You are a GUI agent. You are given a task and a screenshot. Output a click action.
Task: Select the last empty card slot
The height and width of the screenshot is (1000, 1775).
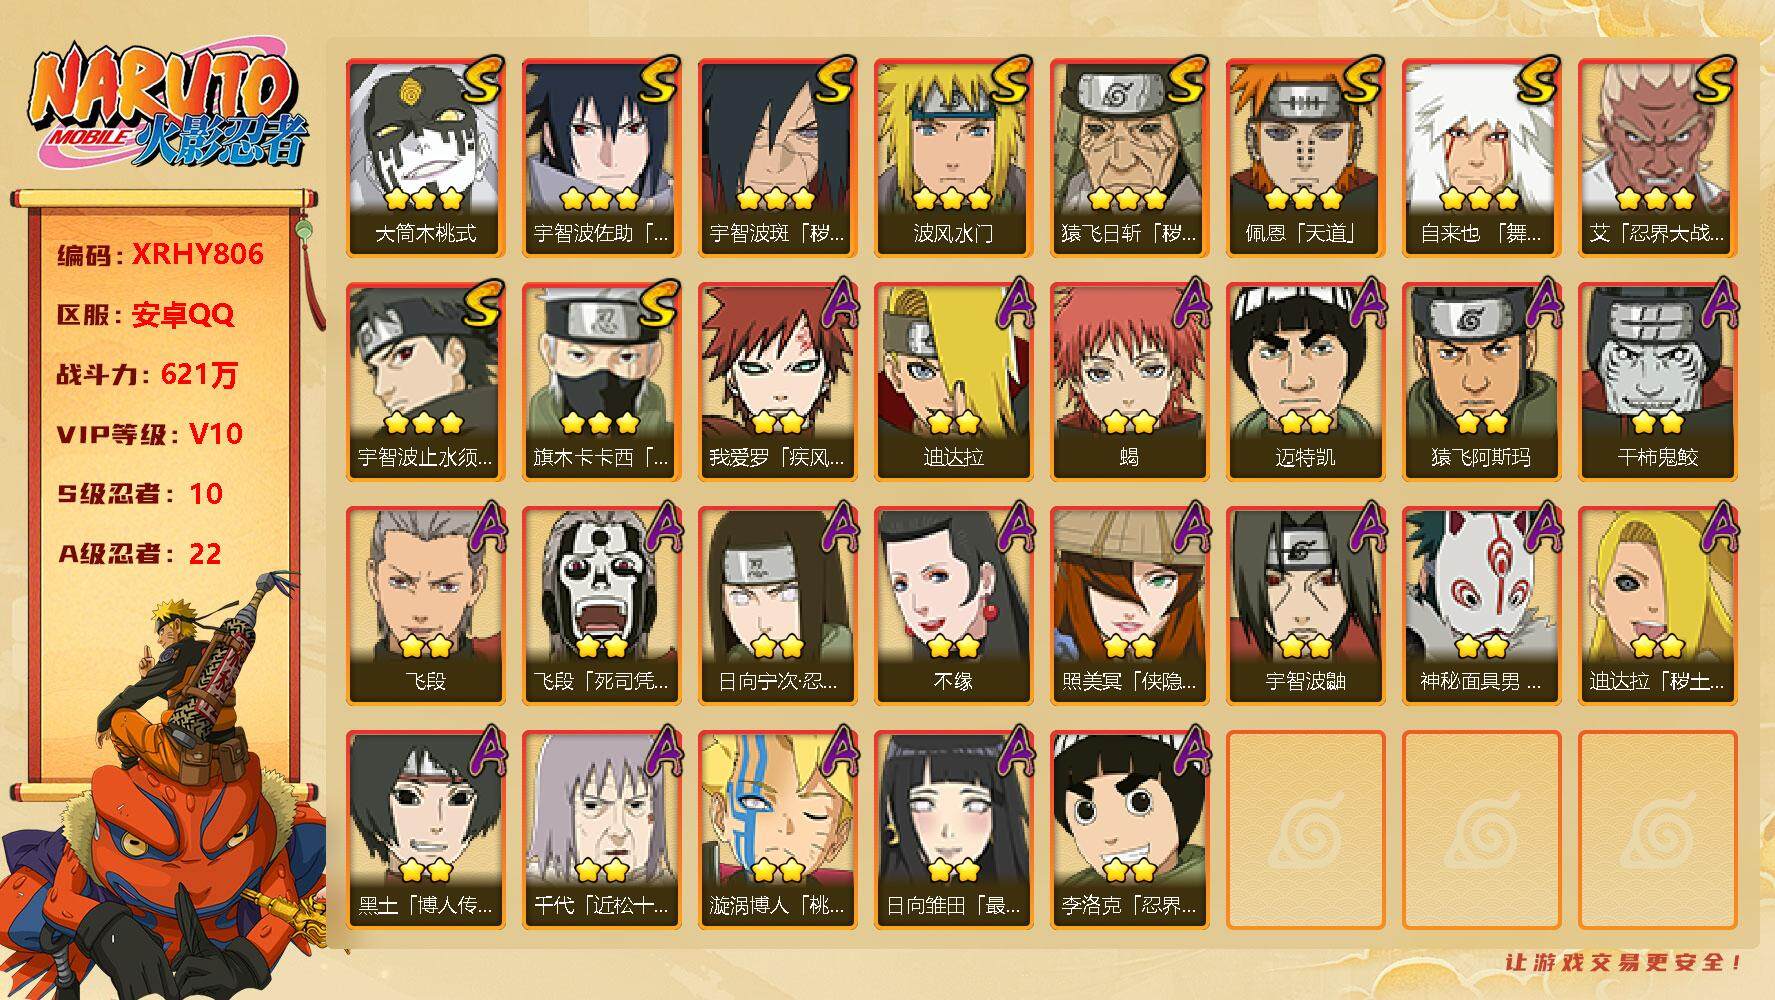pyautogui.click(x=1657, y=830)
